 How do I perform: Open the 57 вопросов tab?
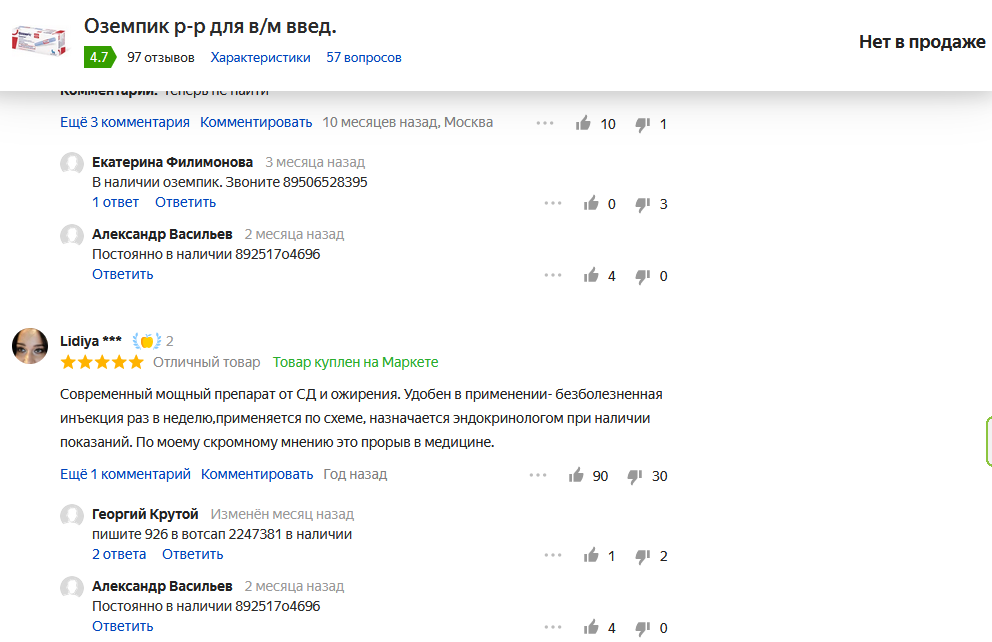pos(364,58)
